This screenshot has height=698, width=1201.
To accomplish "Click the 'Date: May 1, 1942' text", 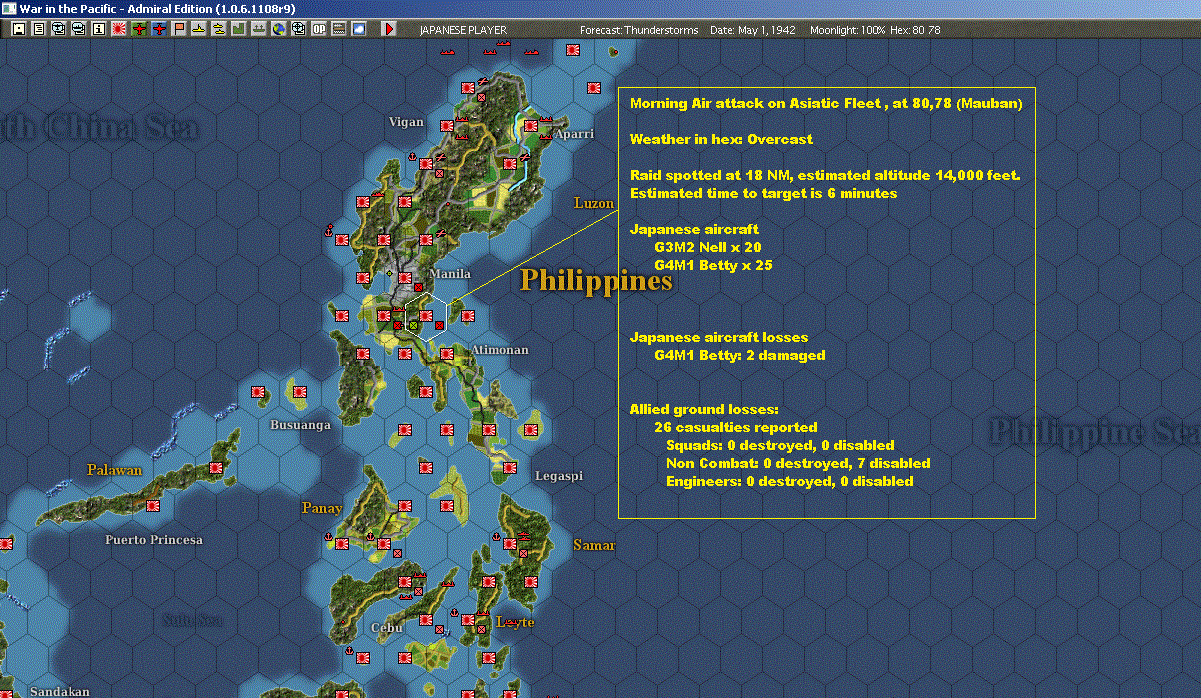I will 753,30.
